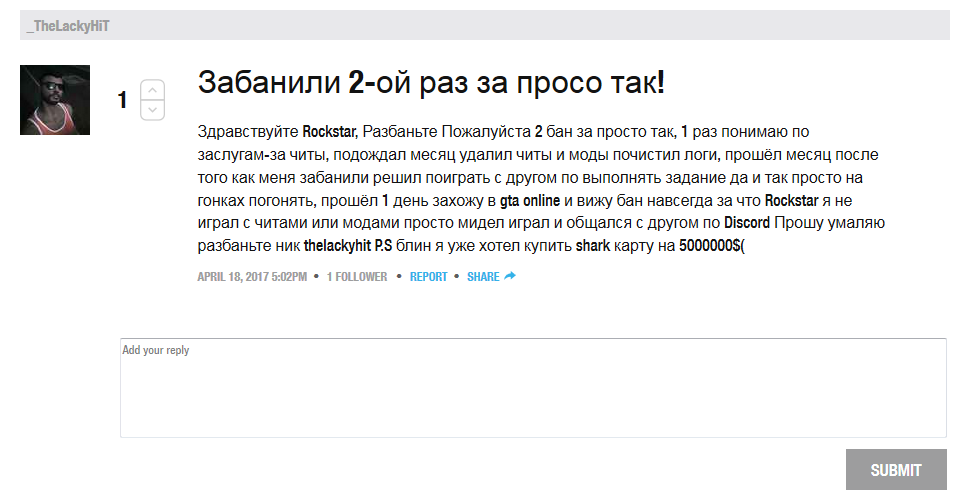Click the date 'APRIL 18, 2017 5:02PM'
This screenshot has height=499, width=967.
[252, 277]
